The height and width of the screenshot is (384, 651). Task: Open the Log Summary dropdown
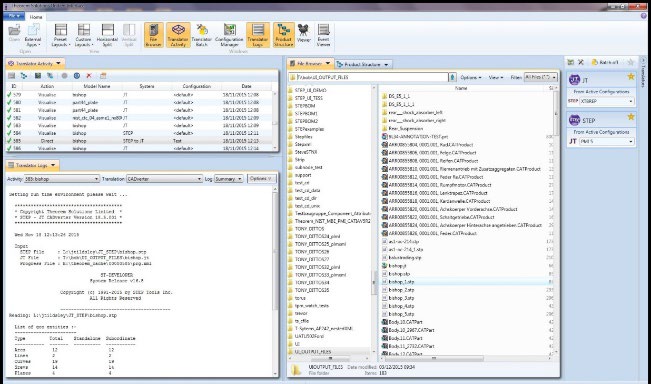point(228,179)
